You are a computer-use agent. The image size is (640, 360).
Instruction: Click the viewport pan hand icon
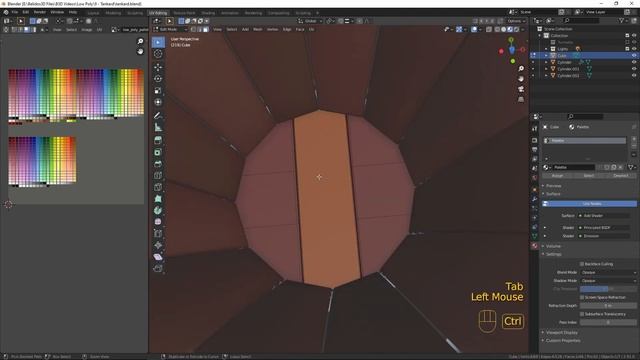(x=521, y=78)
